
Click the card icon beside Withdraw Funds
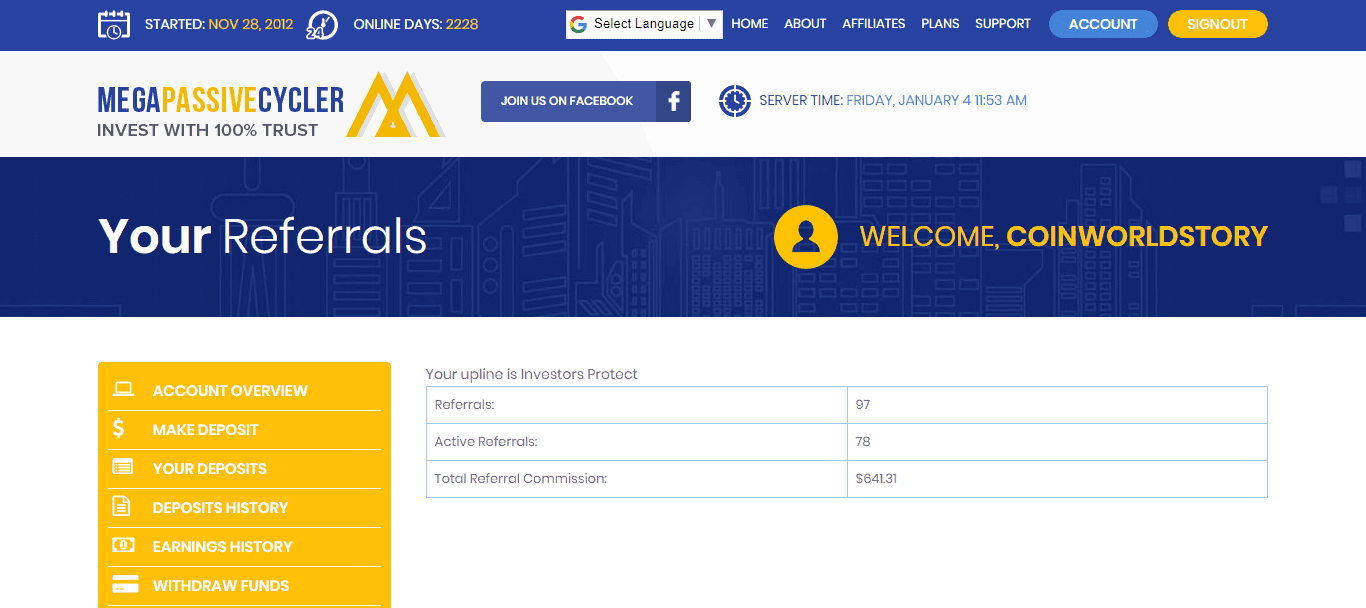[125, 584]
